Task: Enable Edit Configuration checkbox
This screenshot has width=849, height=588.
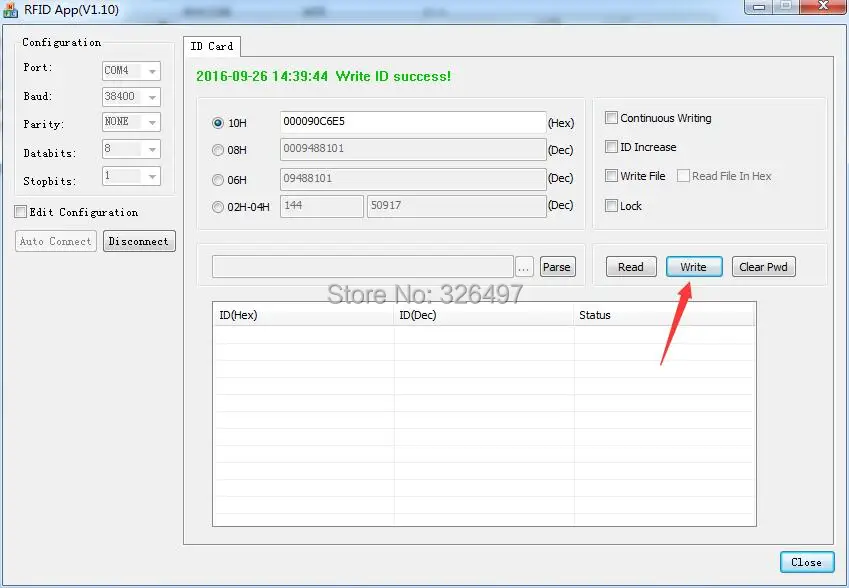Action: click(21, 212)
